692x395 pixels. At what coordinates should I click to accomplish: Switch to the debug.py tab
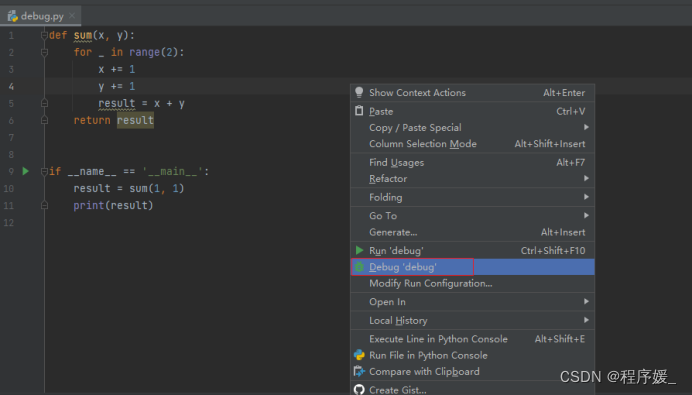coord(42,16)
